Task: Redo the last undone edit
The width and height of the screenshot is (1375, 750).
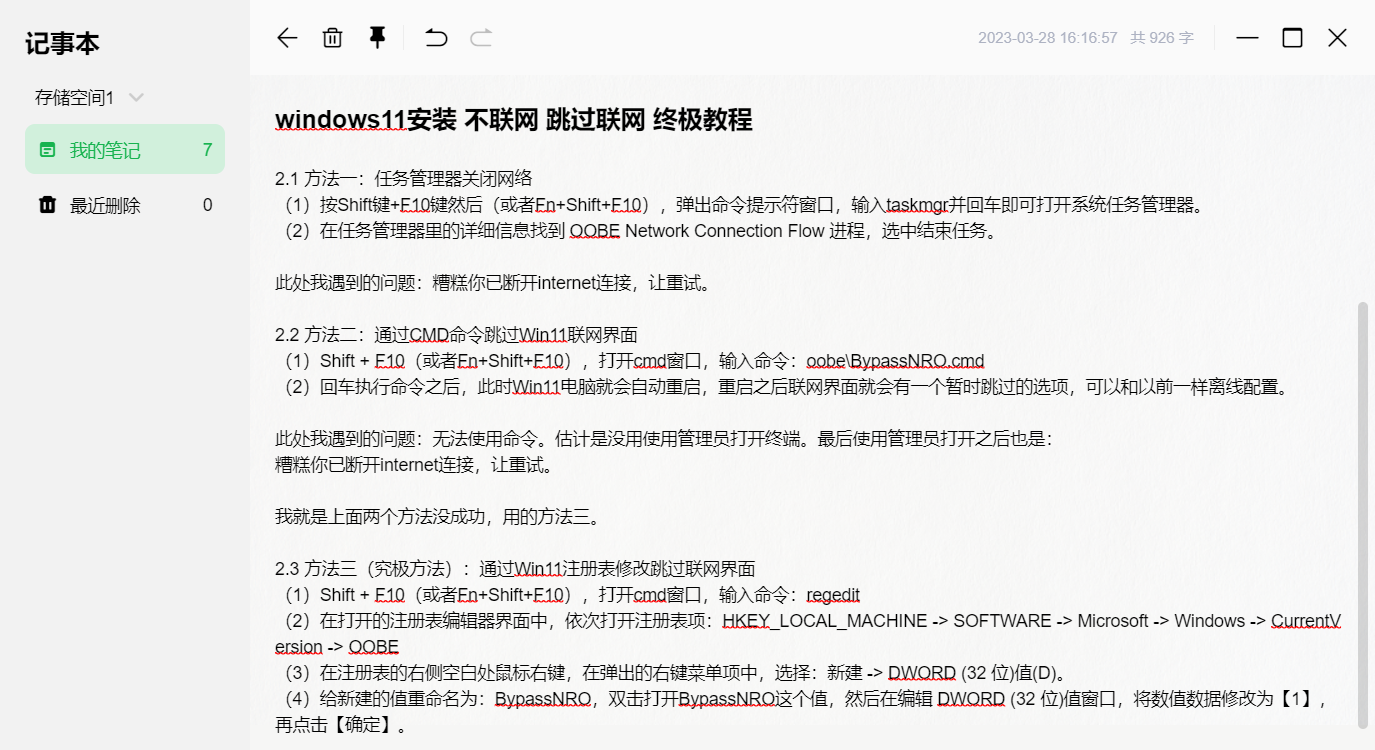Action: click(x=482, y=38)
